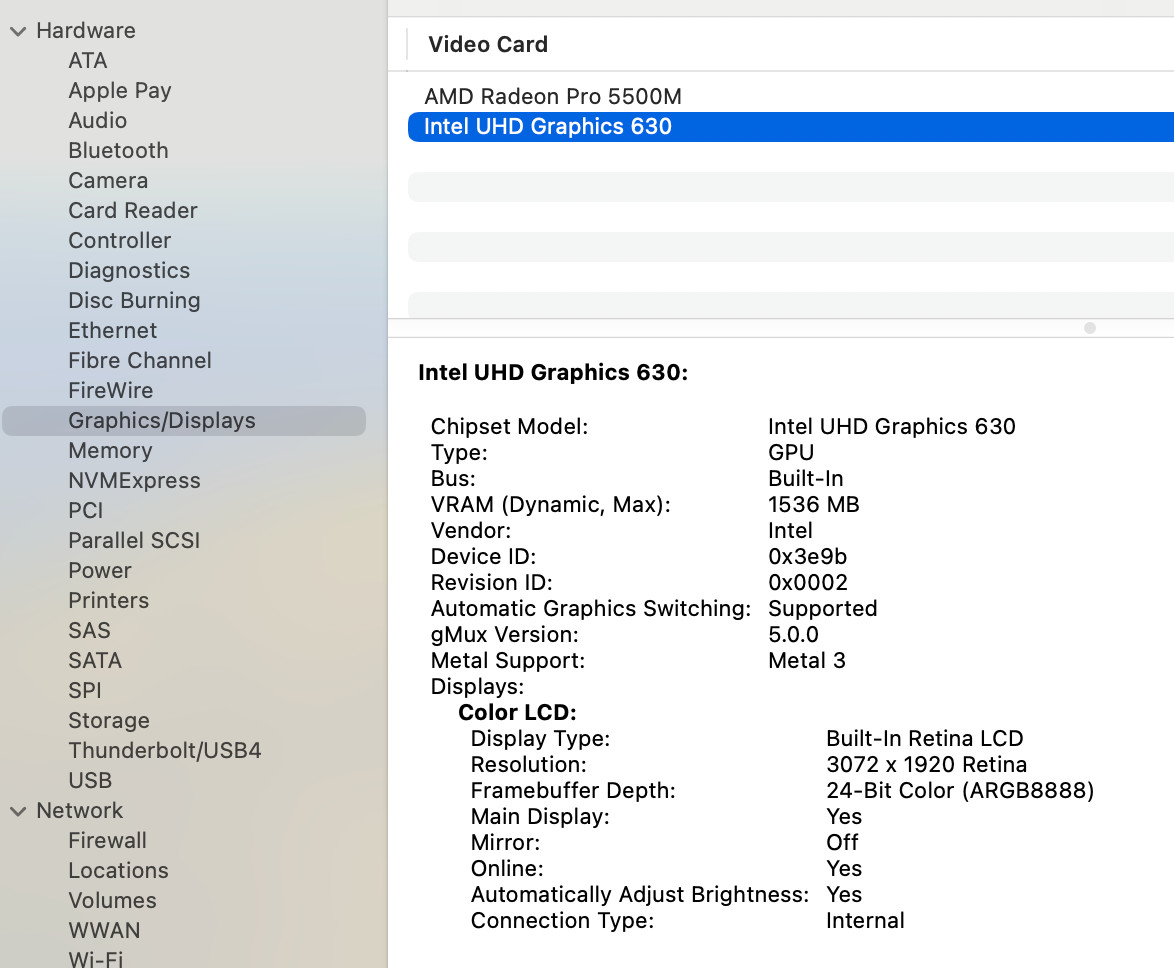This screenshot has height=968, width=1174.
Task: Open Card Reader information
Action: [133, 210]
